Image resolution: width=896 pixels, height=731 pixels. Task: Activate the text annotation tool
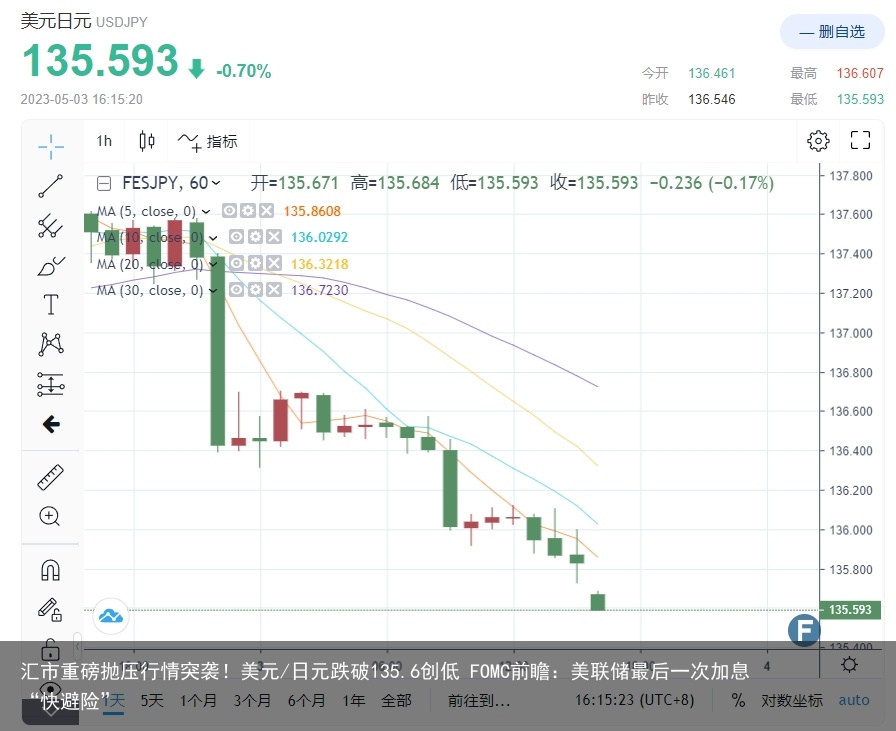coord(51,305)
